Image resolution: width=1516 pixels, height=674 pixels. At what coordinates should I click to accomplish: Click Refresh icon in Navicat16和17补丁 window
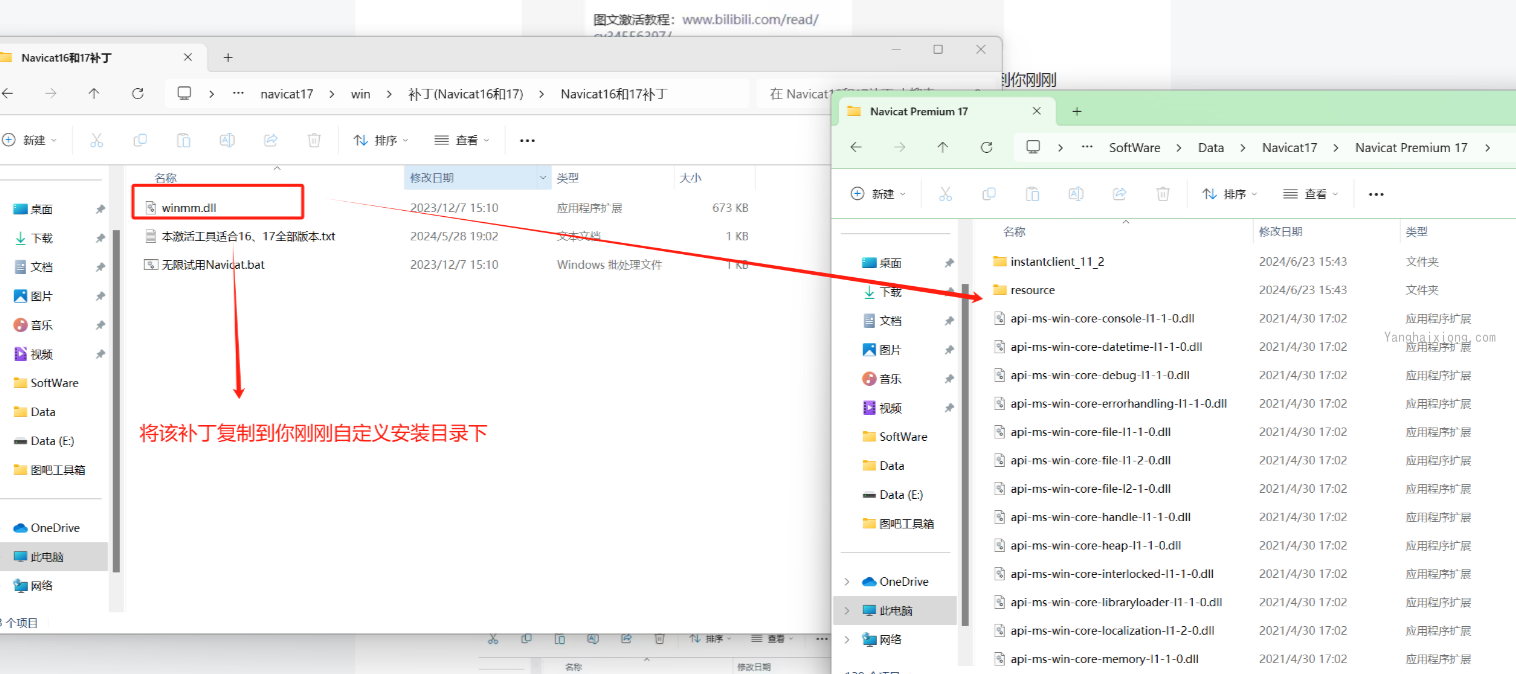(x=138, y=93)
